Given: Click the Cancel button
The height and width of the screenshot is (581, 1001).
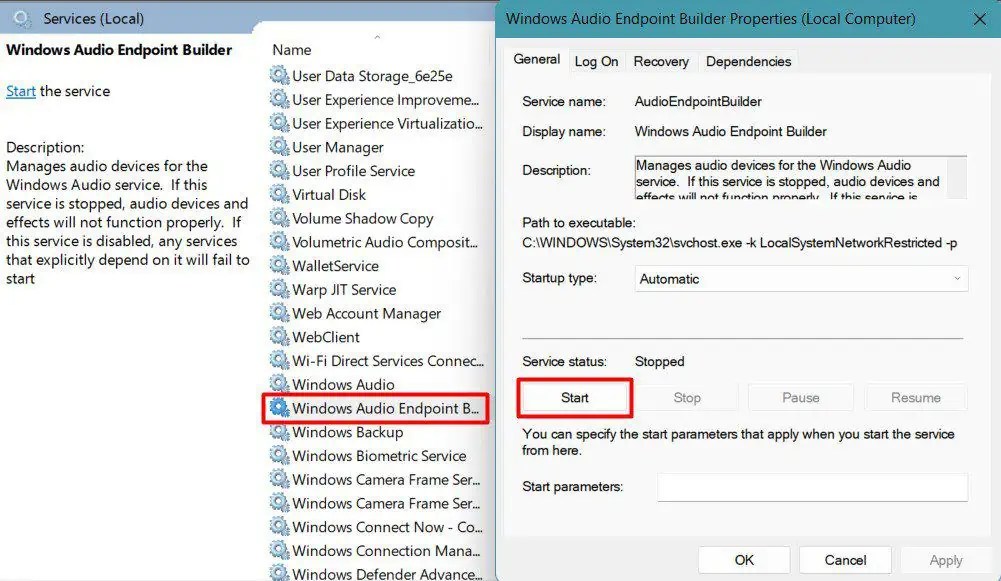Looking at the screenshot, I should coord(845,560).
